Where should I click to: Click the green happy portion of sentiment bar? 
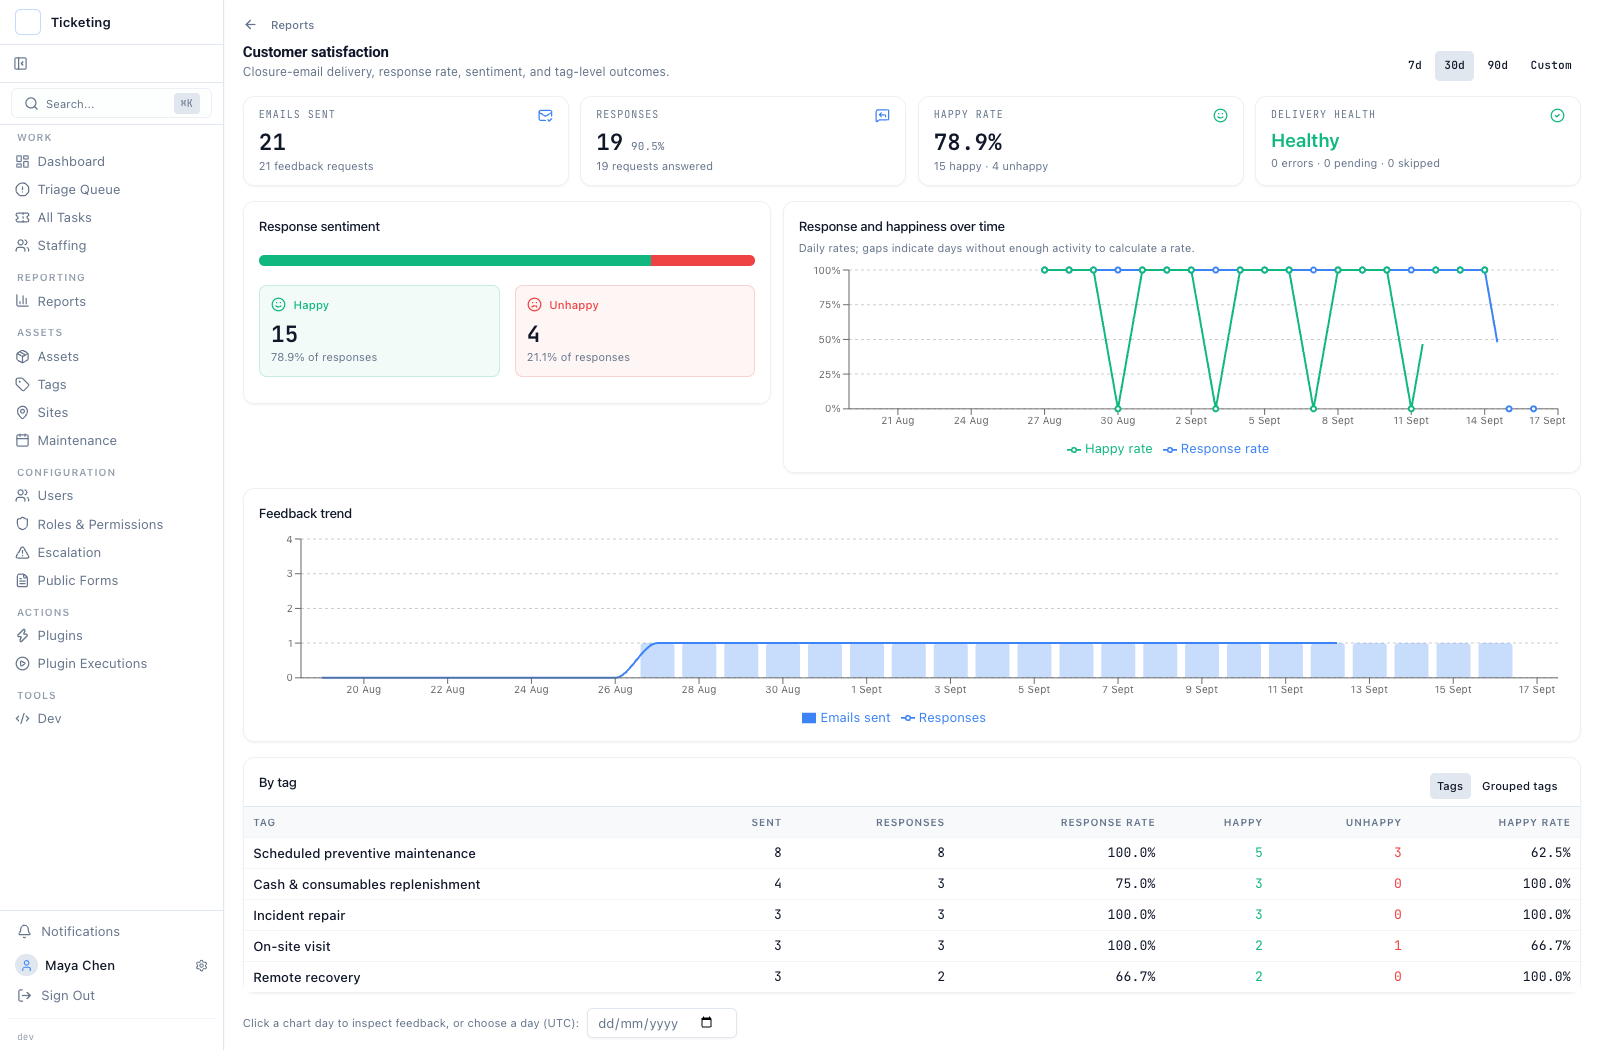(455, 261)
